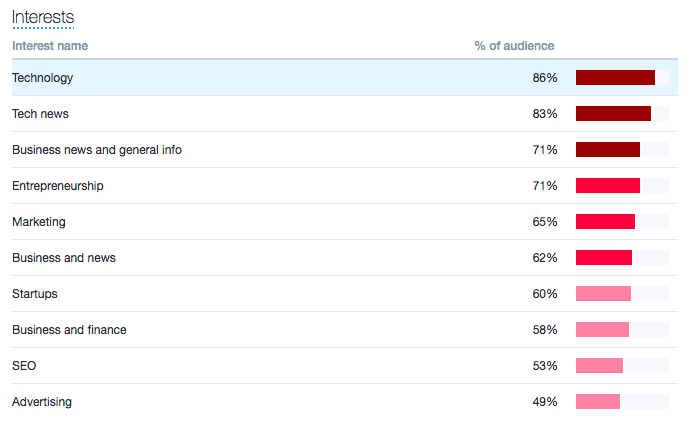Click the Entrepreneurship 71% red bar
The height and width of the screenshot is (429, 696).
[608, 185]
